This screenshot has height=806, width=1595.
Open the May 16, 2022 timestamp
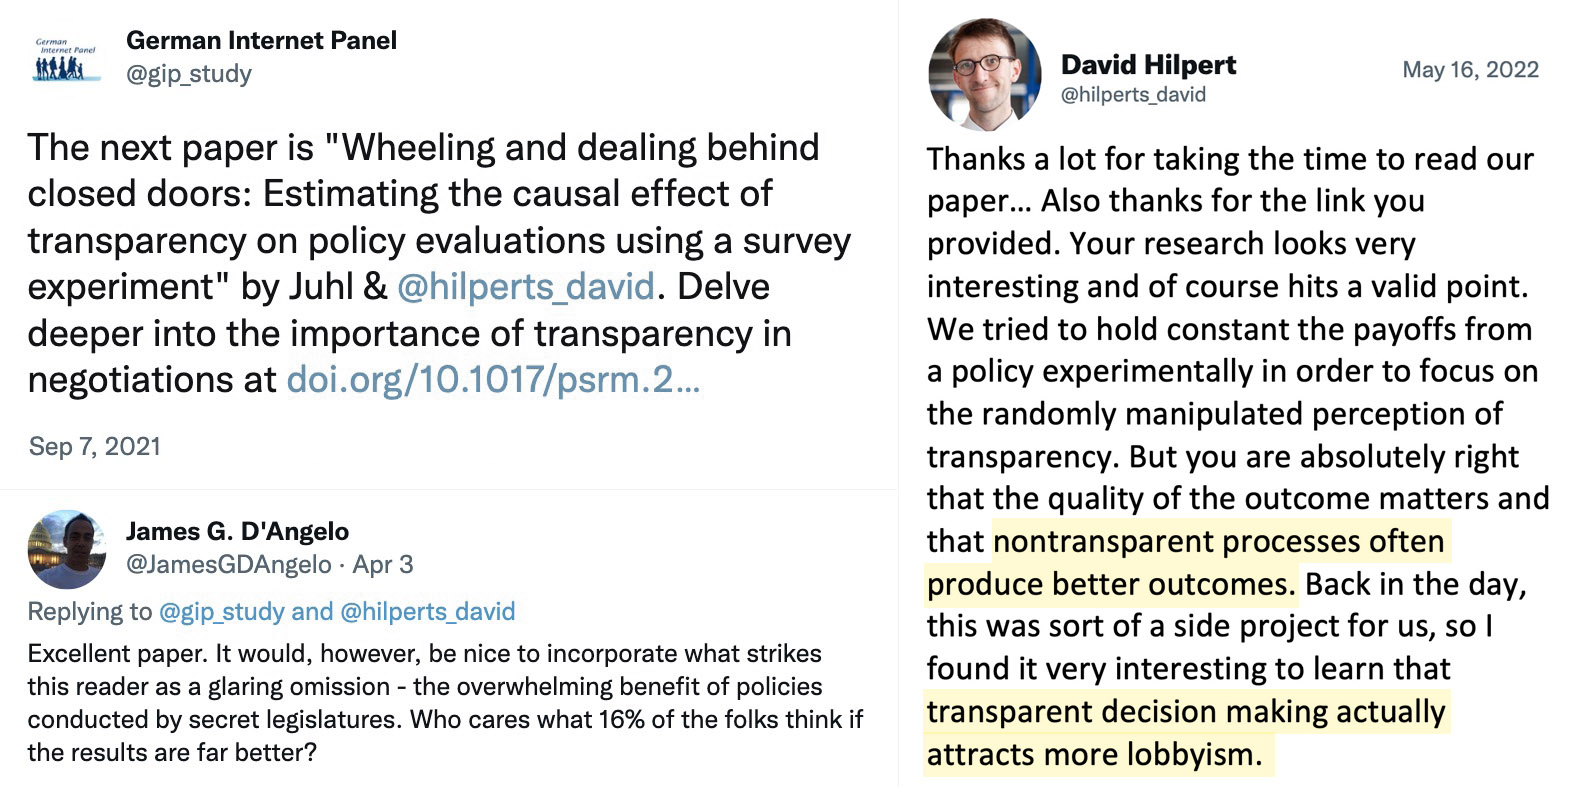click(1470, 69)
